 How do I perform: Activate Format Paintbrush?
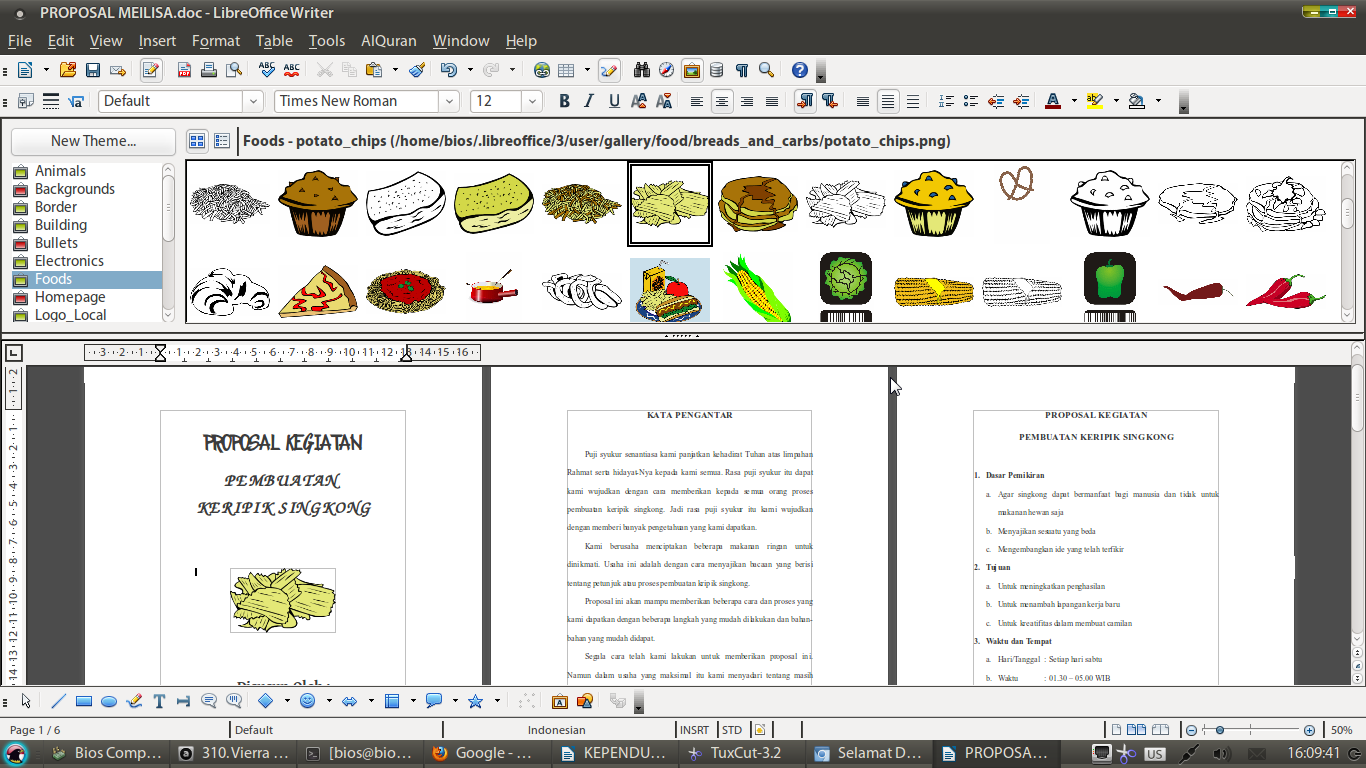(x=417, y=70)
